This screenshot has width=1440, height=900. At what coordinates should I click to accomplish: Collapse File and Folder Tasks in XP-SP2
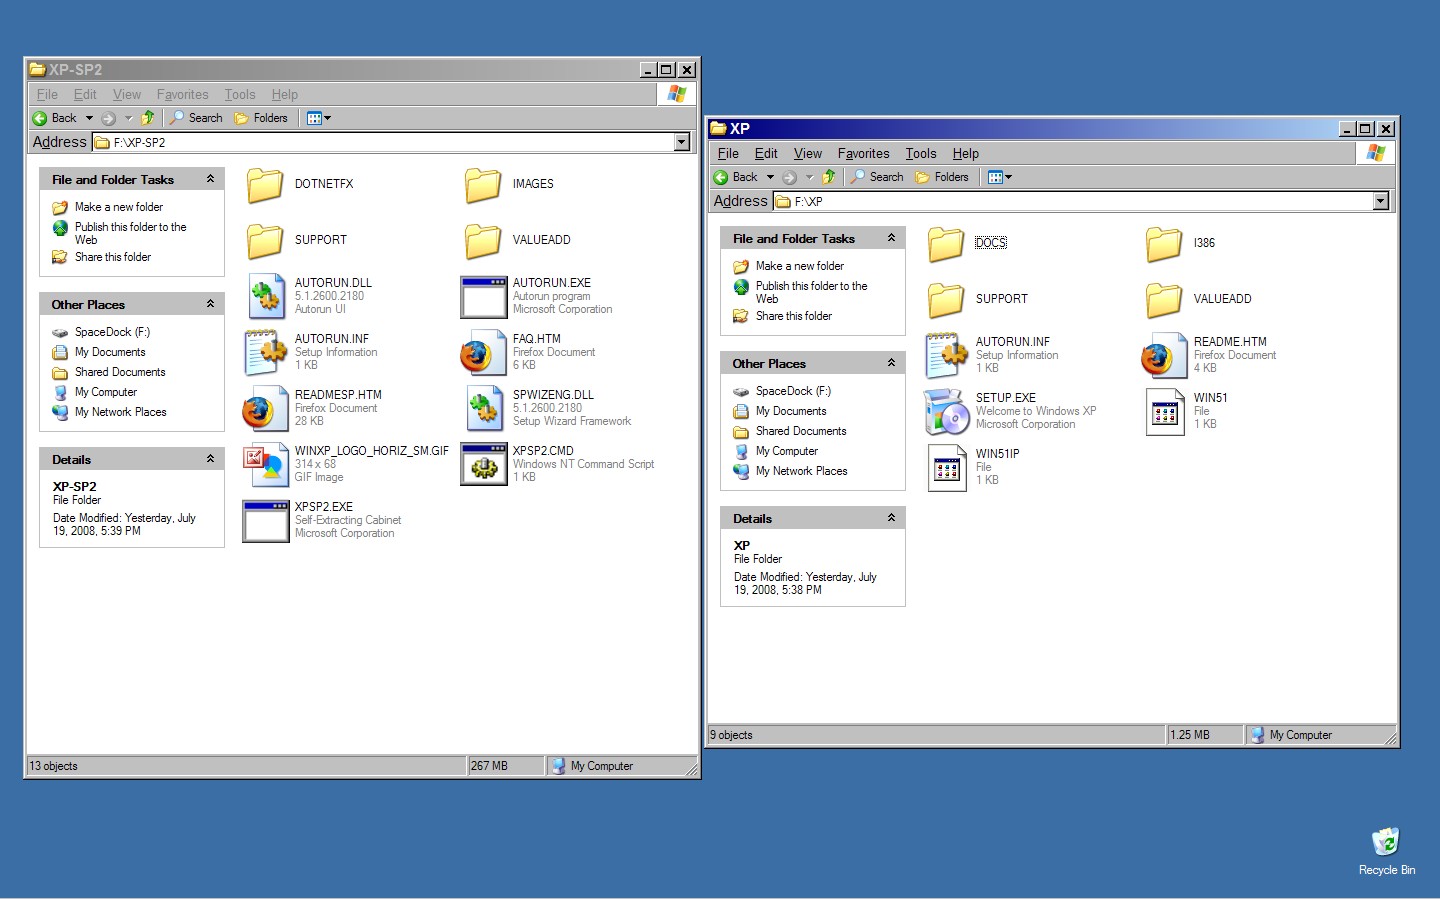[x=210, y=179]
